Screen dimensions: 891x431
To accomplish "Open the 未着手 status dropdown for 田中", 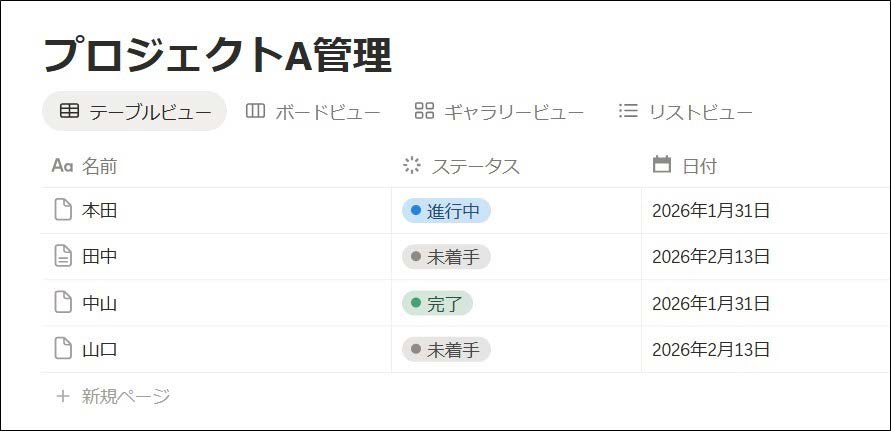I will [x=446, y=257].
